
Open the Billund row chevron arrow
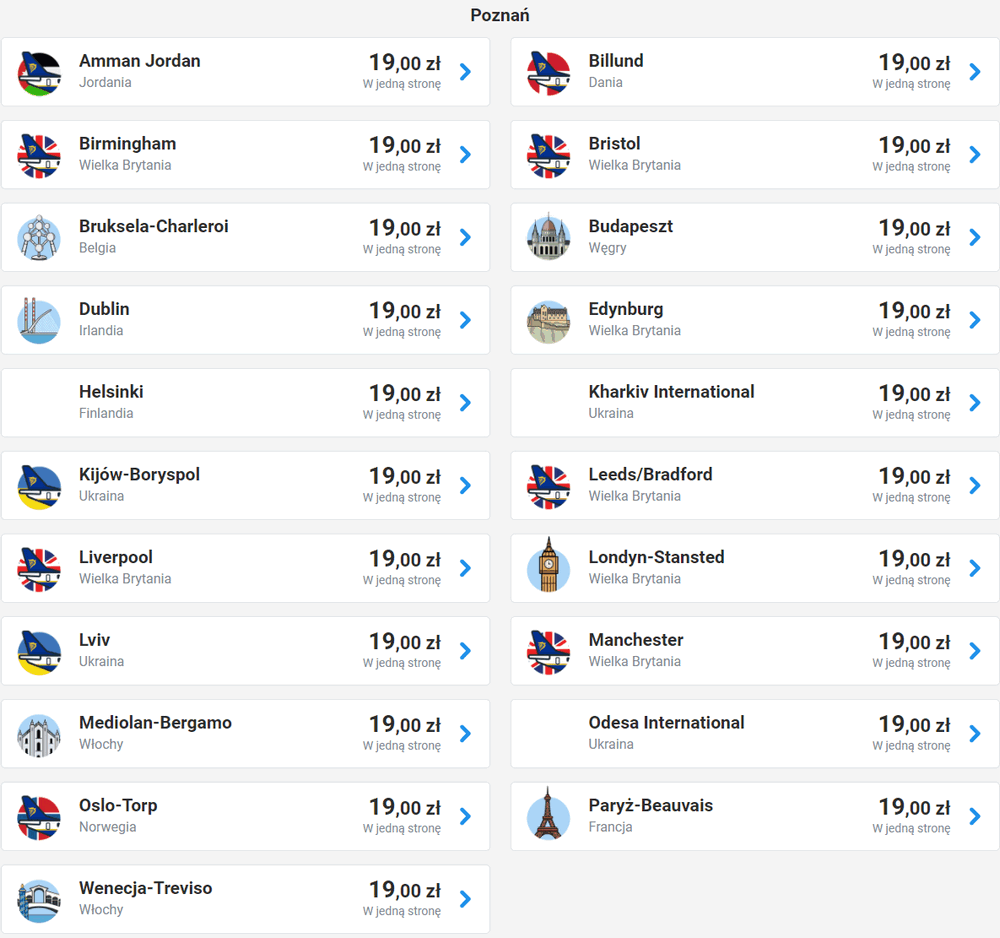(975, 71)
